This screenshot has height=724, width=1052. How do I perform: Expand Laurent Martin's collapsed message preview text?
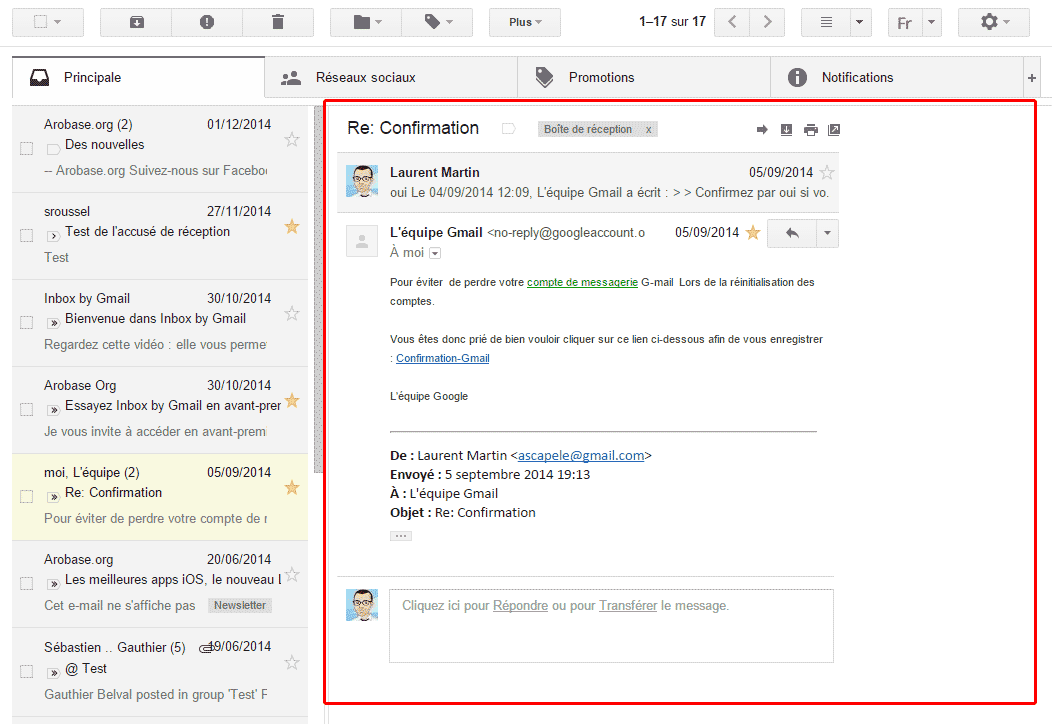[x=609, y=193]
